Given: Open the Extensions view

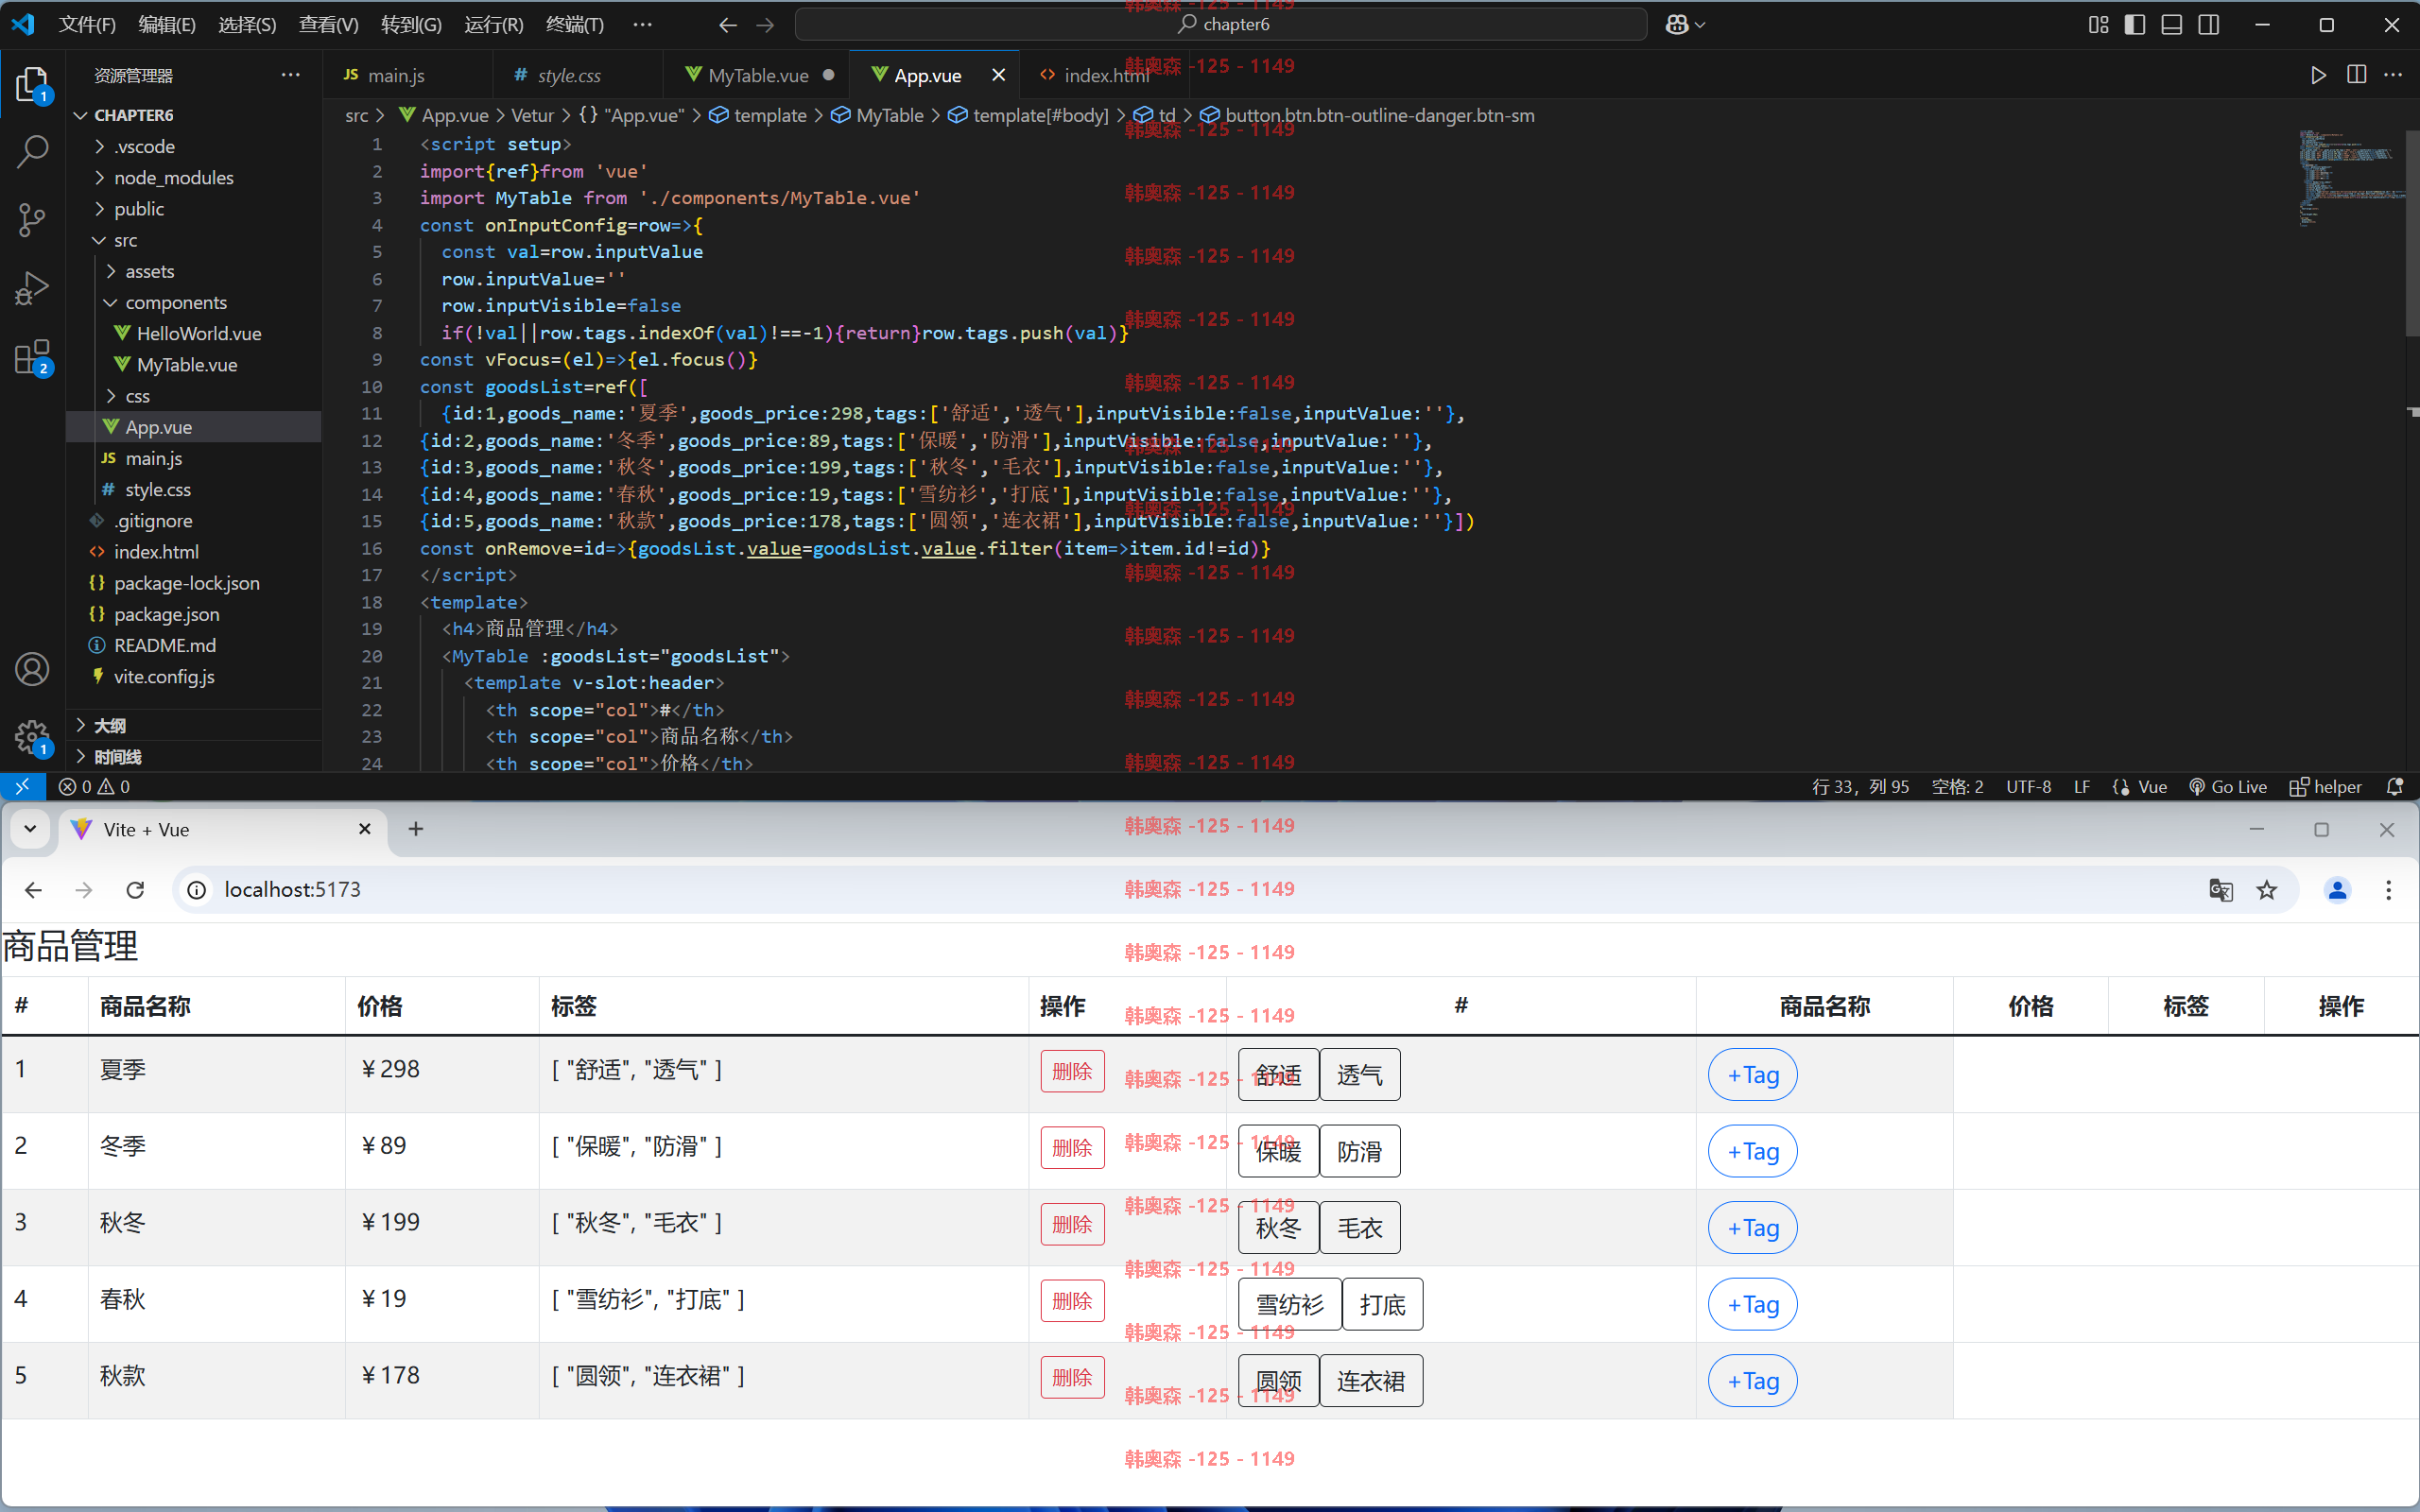Looking at the screenshot, I should (x=32, y=357).
